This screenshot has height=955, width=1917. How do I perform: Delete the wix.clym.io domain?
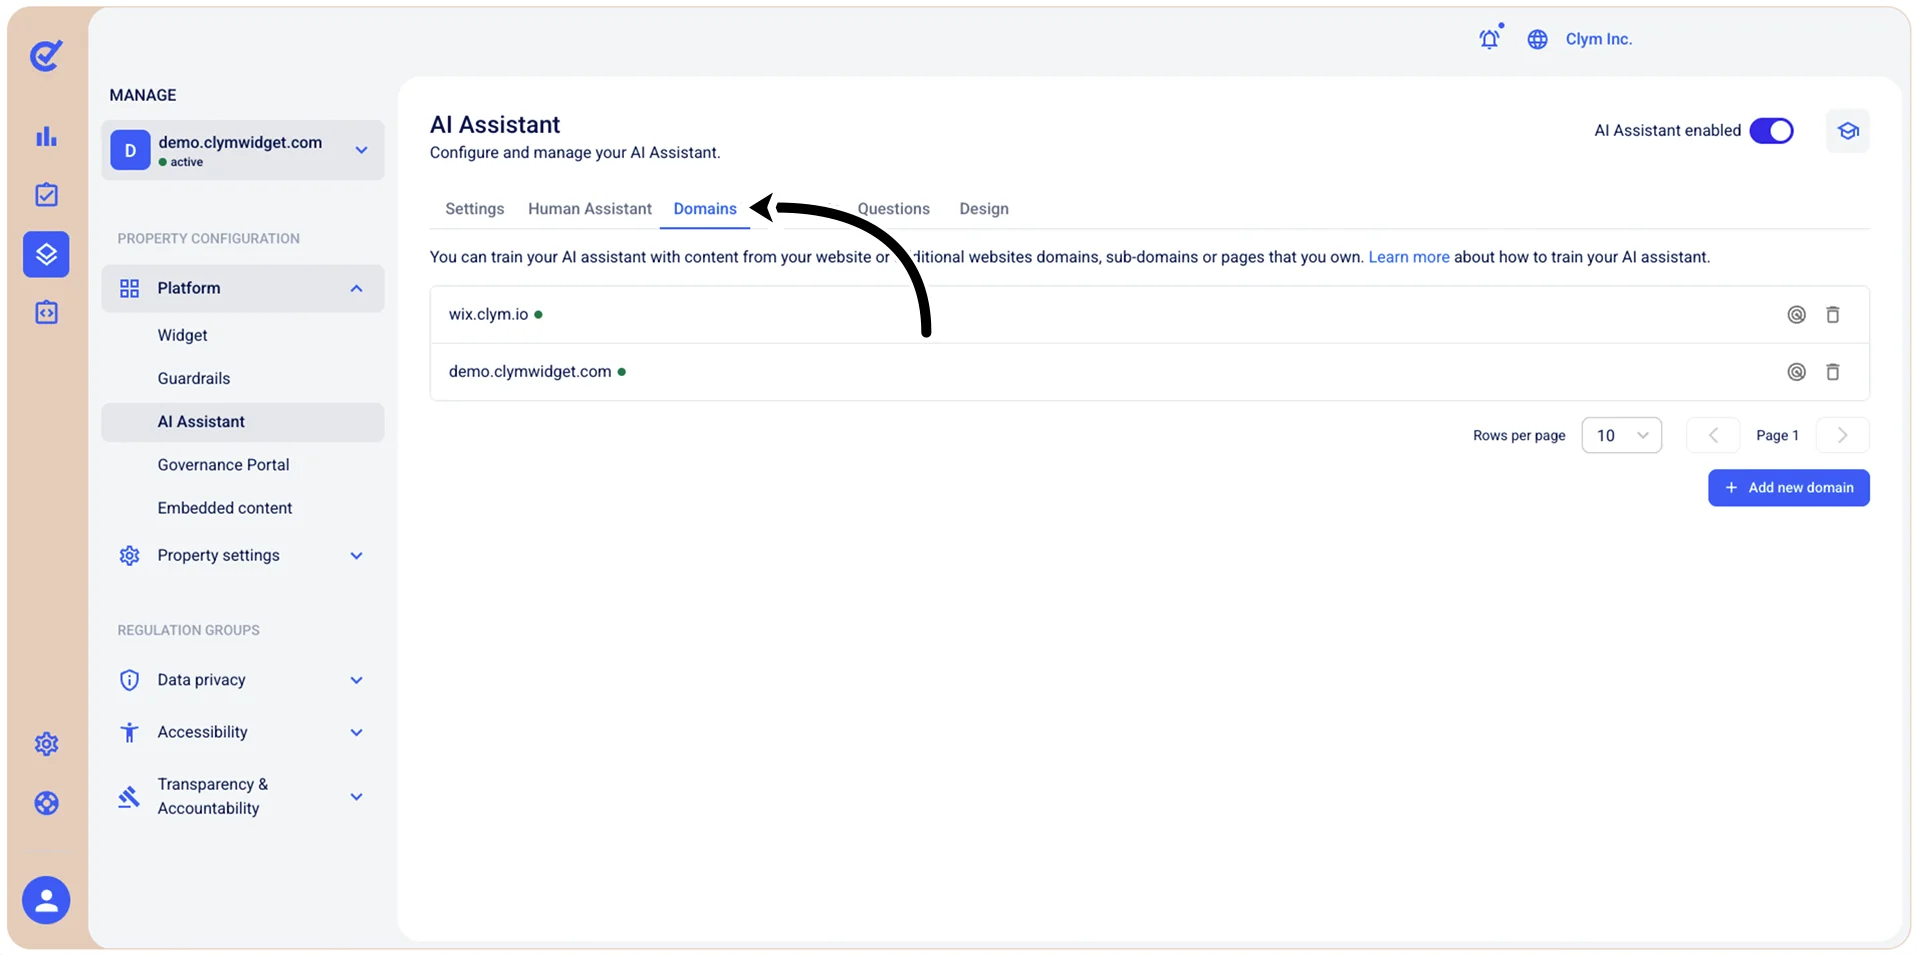click(1833, 315)
